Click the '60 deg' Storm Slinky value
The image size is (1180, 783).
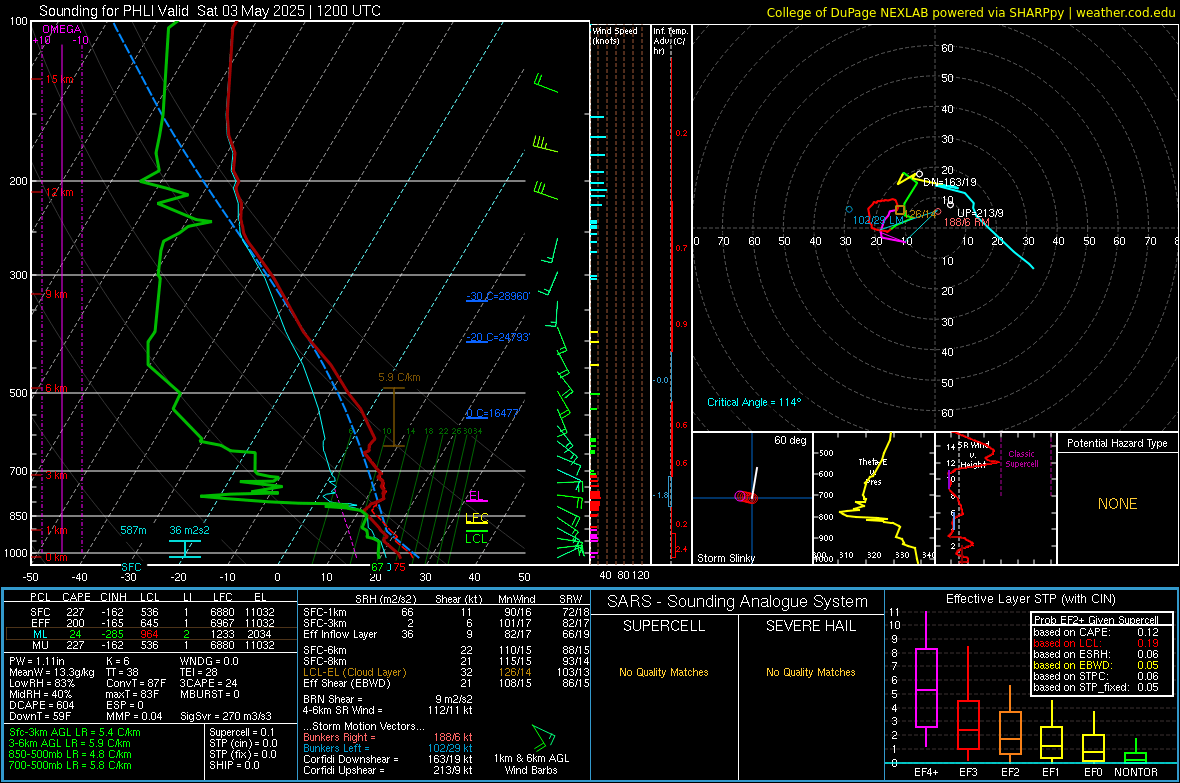[x=790, y=440]
